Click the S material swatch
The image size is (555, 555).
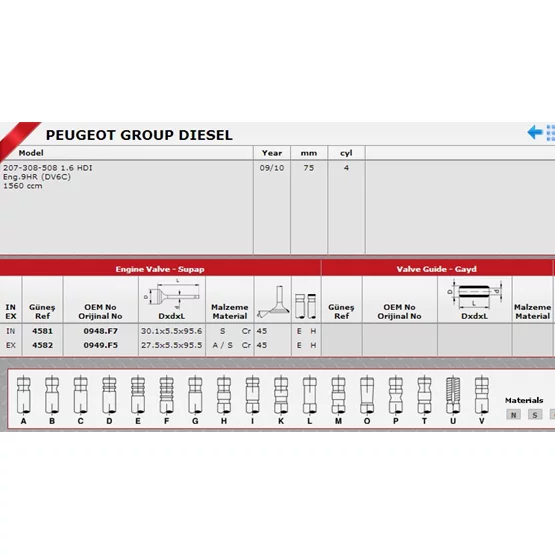(535, 415)
